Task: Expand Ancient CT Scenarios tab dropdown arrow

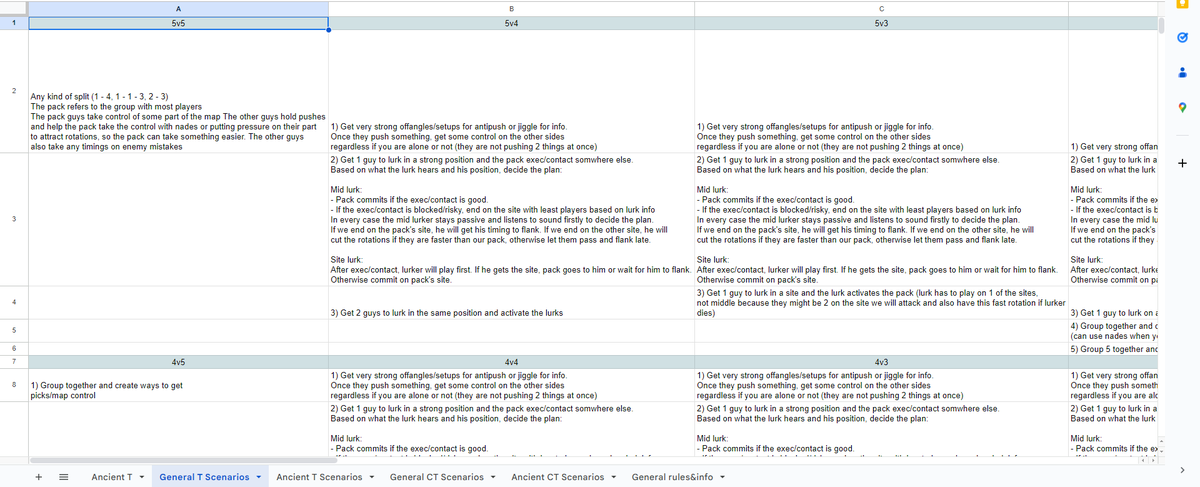Action: tap(615, 477)
